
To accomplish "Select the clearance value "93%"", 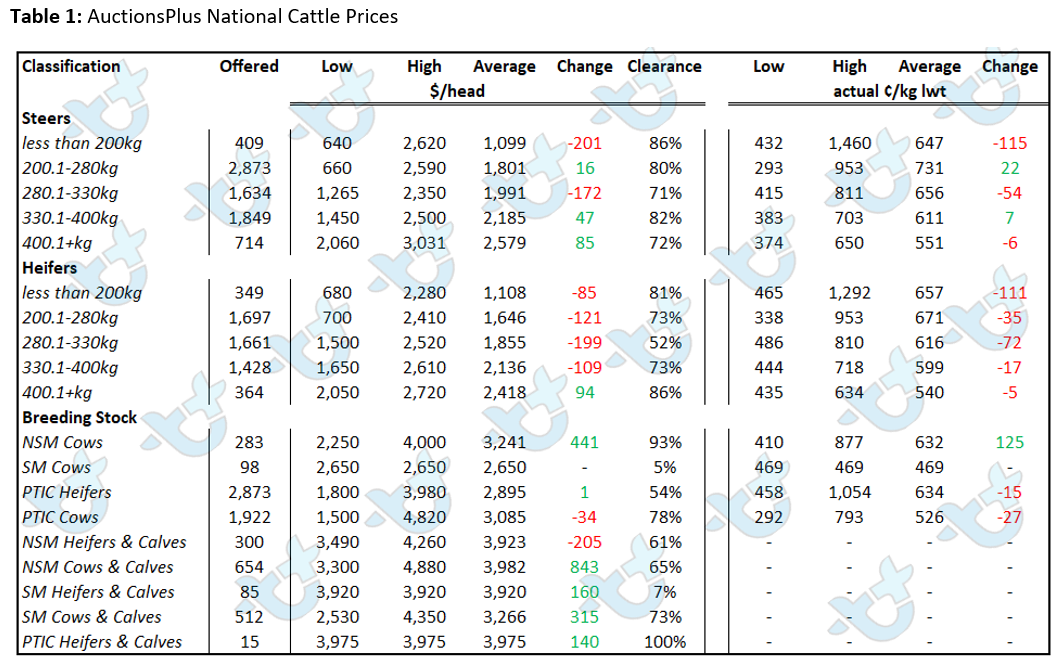I will (665, 443).
